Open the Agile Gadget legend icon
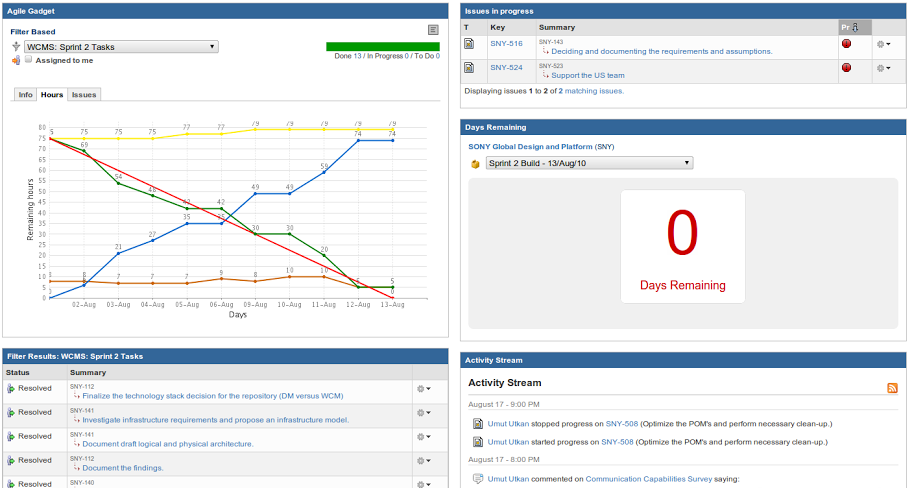This screenshot has height=488, width=912. (x=433, y=30)
